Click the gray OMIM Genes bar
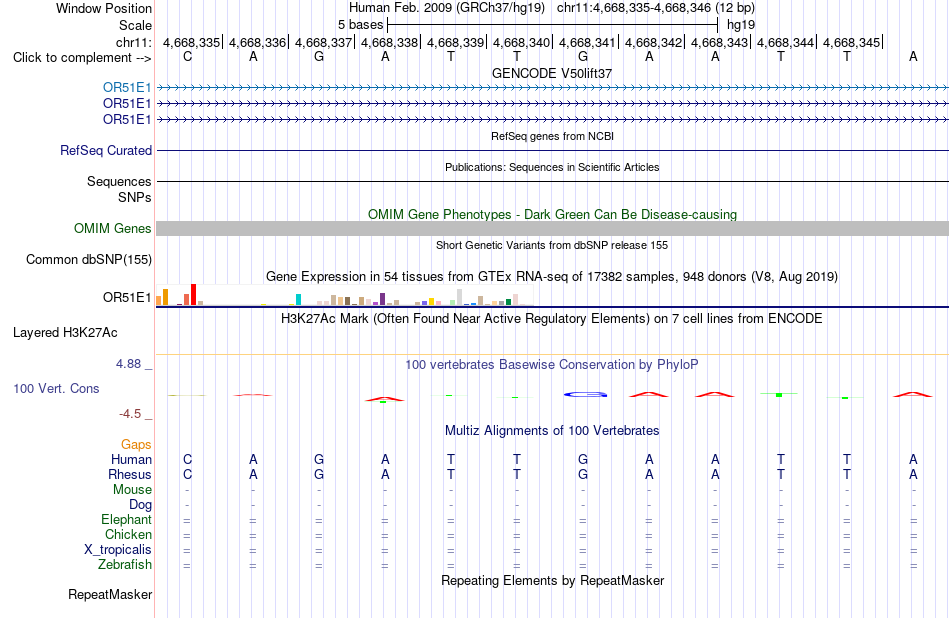The height and width of the screenshot is (618, 950). (553, 228)
